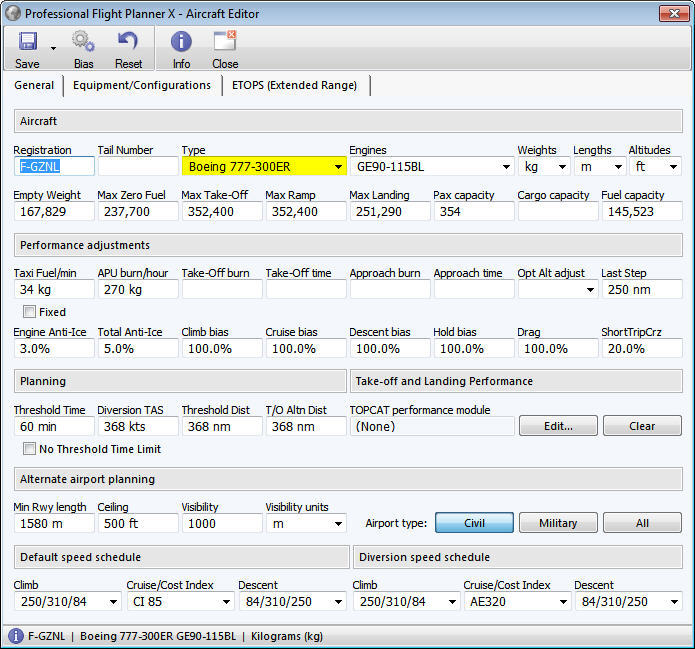Click the Engine Anti-Ice field

point(54,348)
